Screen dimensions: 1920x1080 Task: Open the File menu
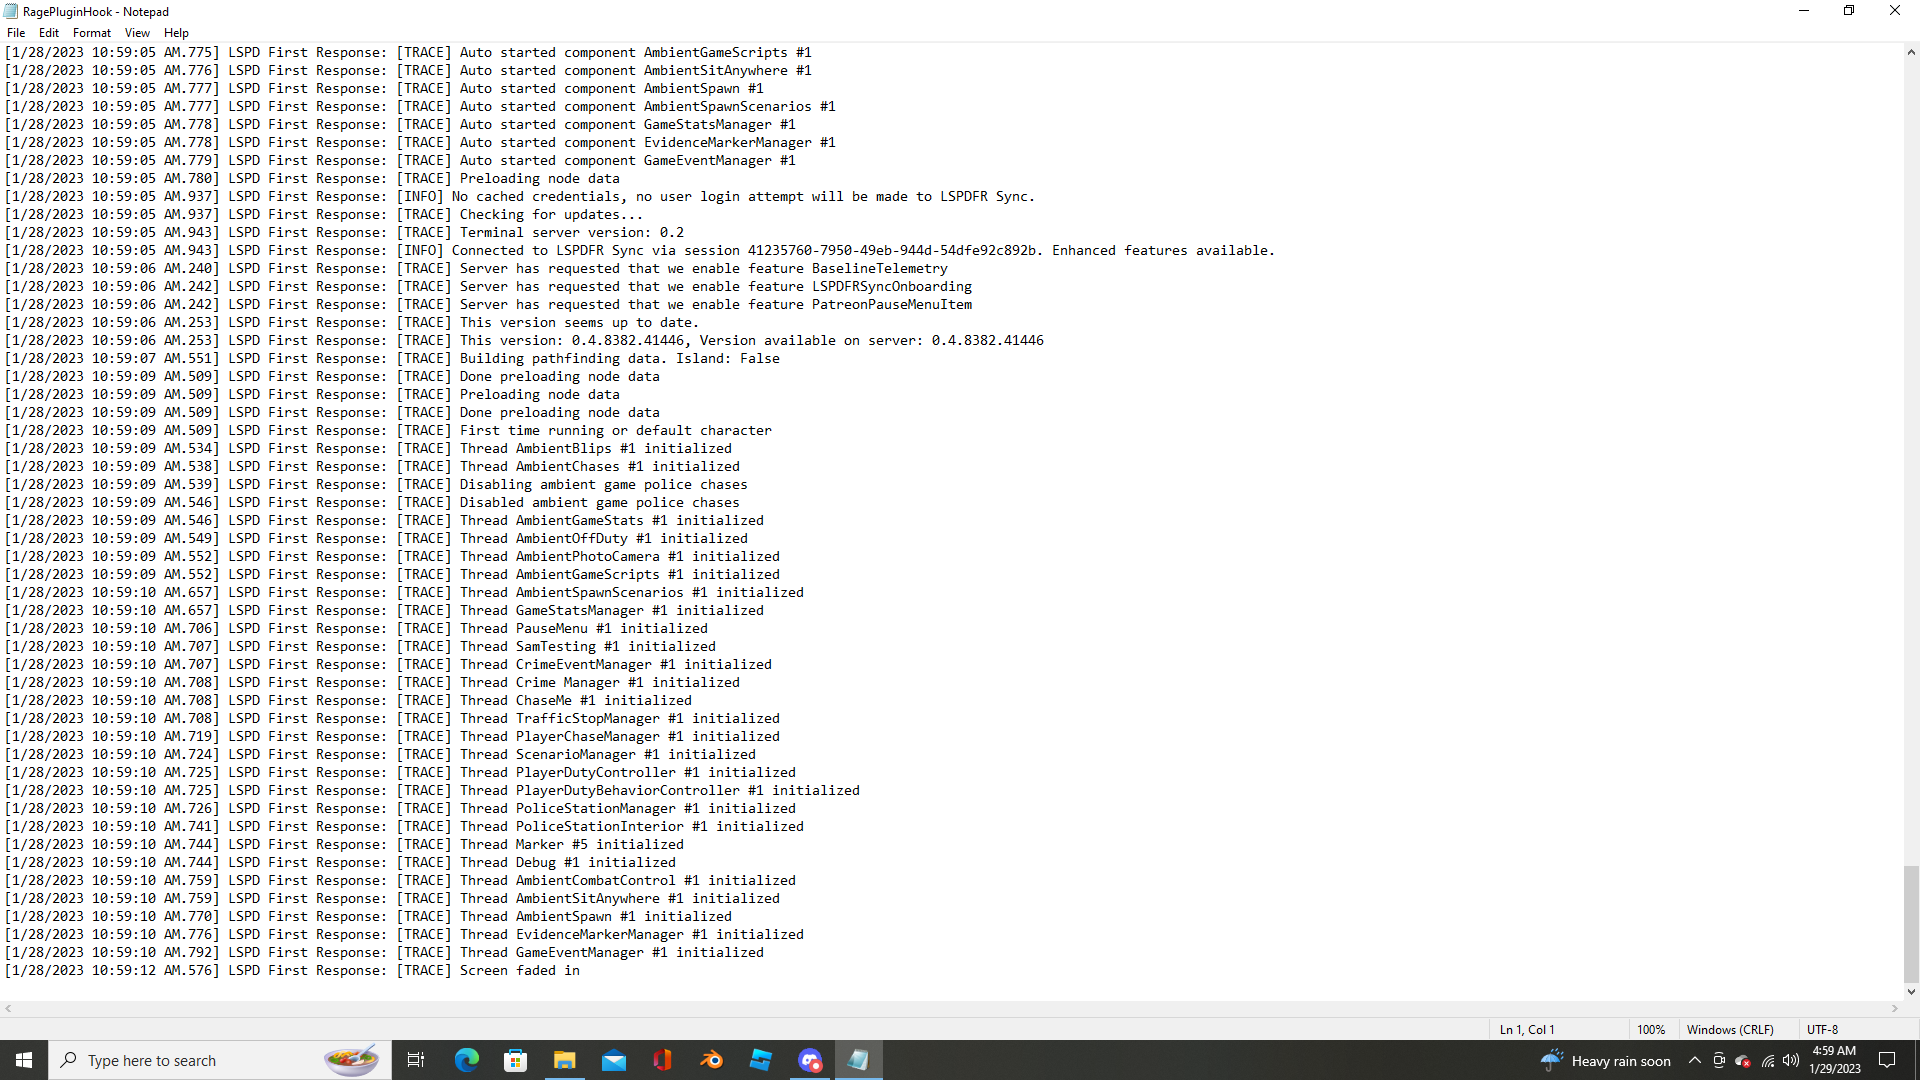tap(16, 33)
